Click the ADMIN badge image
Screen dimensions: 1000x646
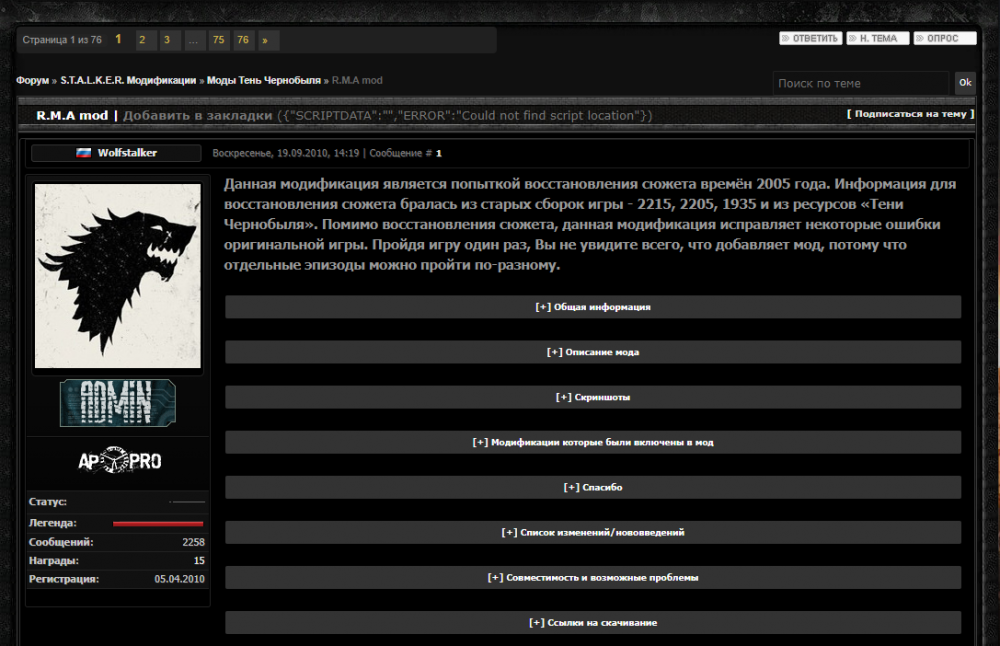[117, 403]
